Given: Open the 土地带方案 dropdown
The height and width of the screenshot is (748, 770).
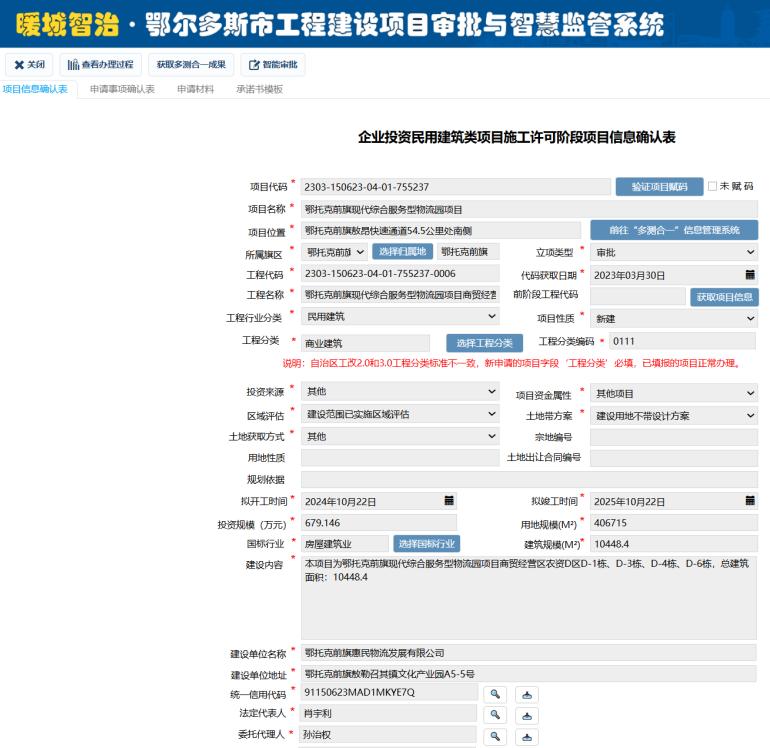Looking at the screenshot, I should click(x=673, y=415).
